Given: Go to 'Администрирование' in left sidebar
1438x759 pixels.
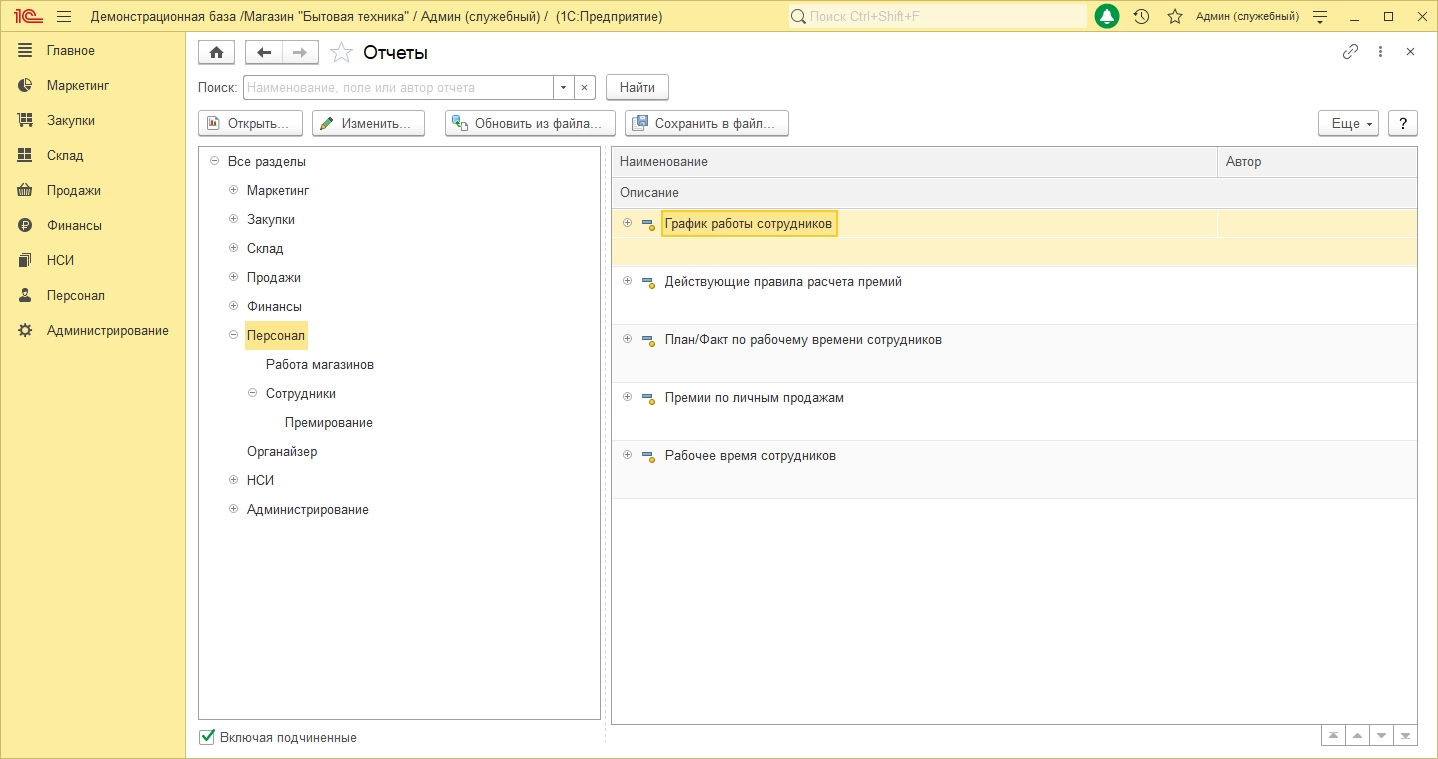Looking at the screenshot, I should pyautogui.click(x=107, y=330).
